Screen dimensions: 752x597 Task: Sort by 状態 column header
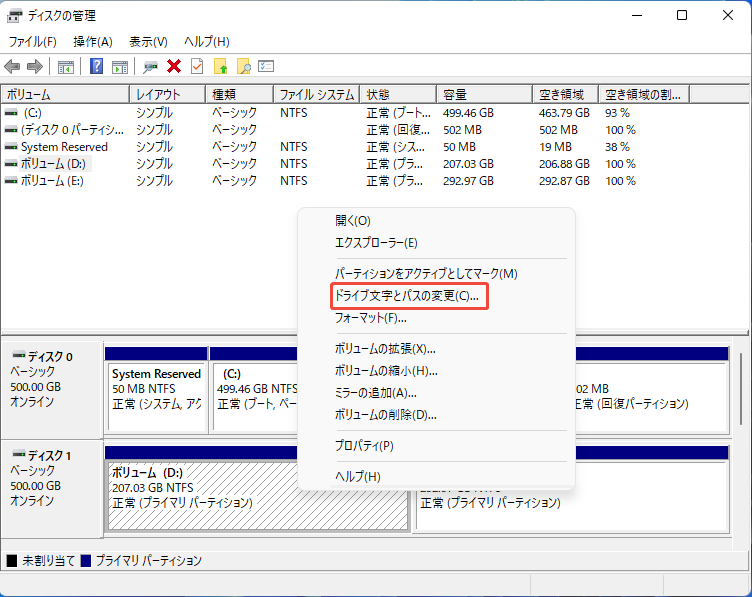point(398,94)
